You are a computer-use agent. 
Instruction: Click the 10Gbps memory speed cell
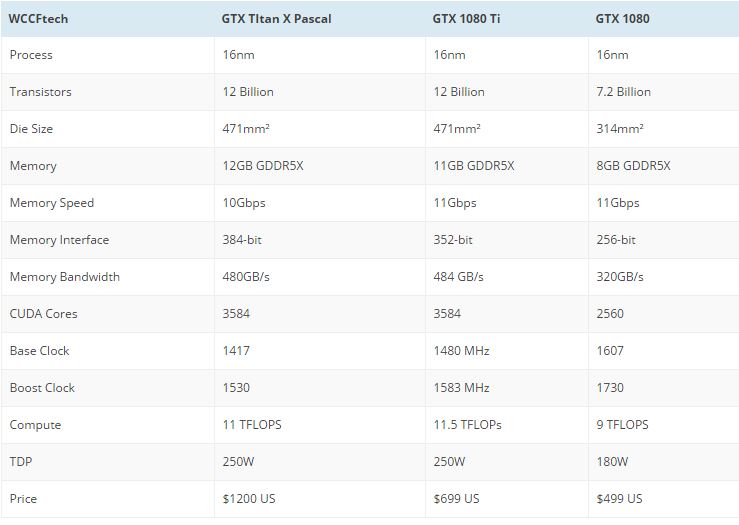coord(243,203)
